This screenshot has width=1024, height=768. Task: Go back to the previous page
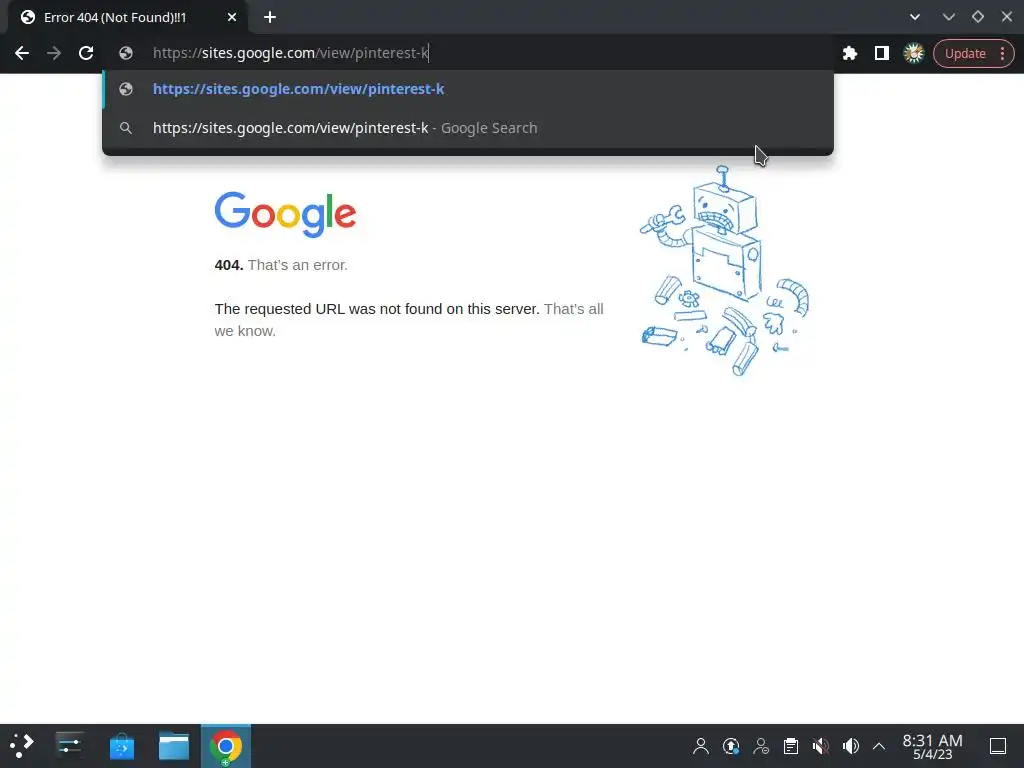point(22,53)
